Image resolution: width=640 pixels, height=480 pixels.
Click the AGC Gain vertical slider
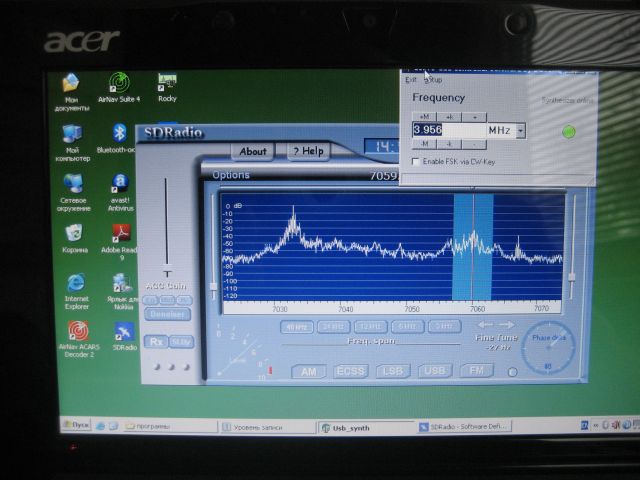[167, 227]
